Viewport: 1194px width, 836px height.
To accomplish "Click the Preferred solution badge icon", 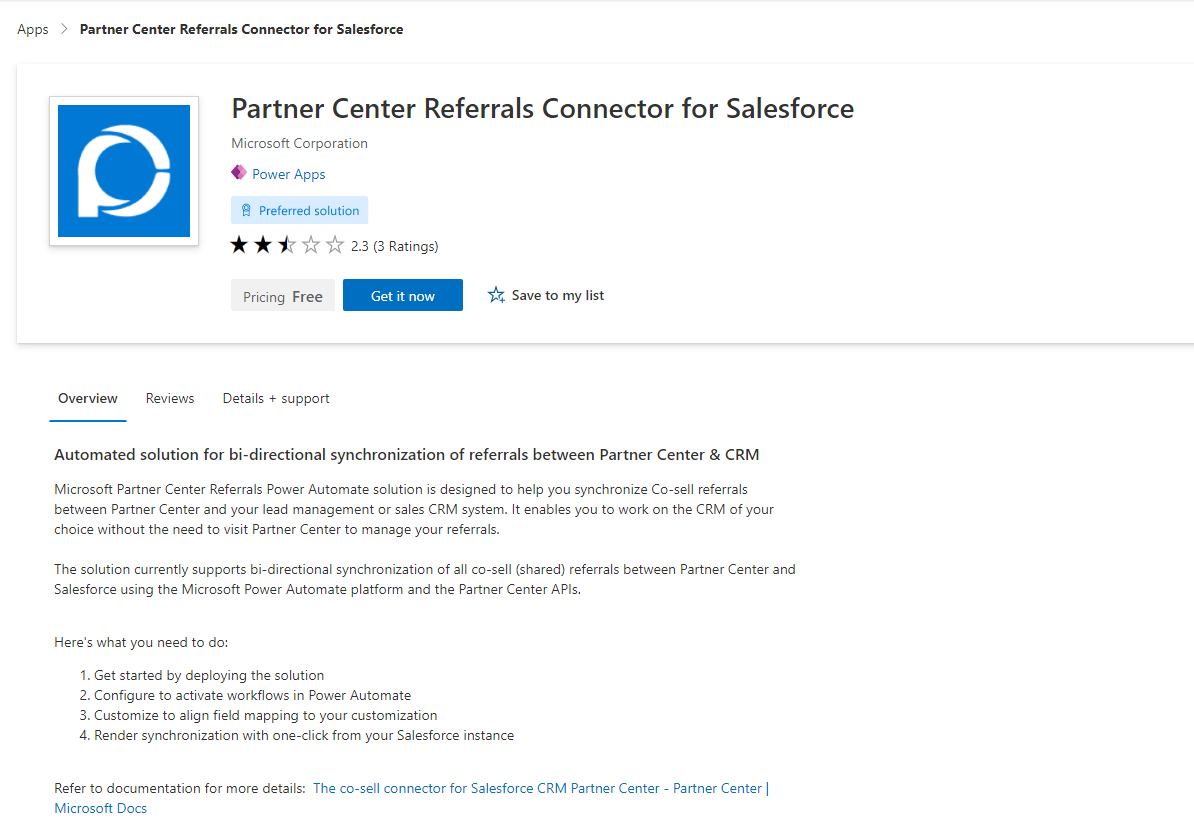I will [246, 210].
